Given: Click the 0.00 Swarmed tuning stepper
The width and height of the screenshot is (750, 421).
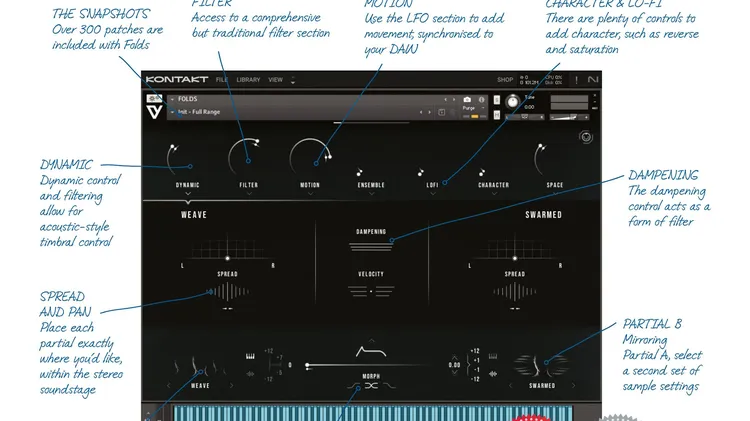Looking at the screenshot, I should [x=454, y=365].
